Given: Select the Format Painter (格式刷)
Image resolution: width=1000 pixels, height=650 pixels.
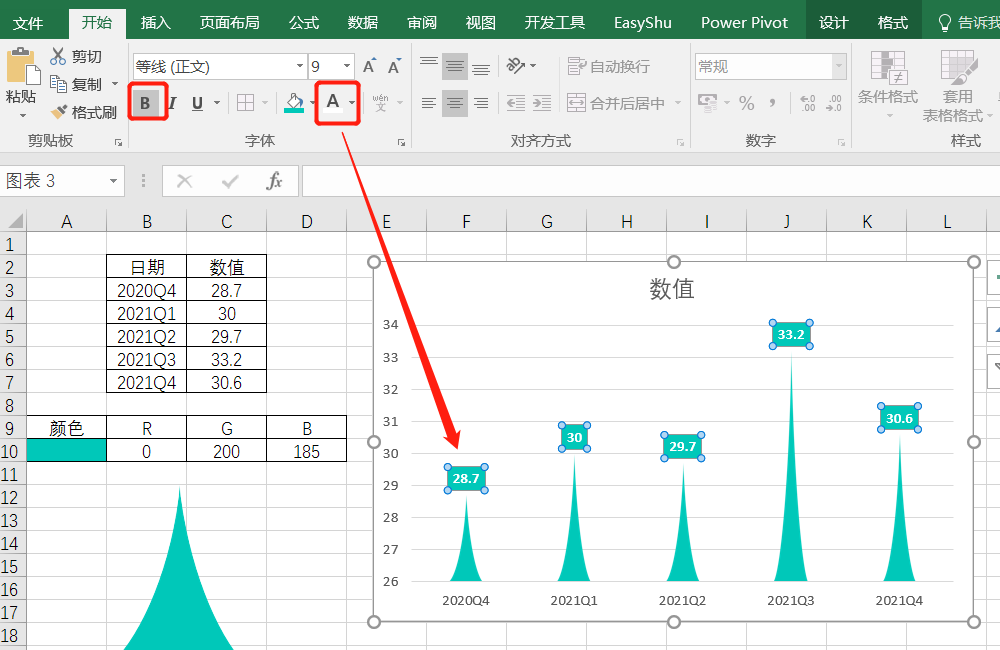Looking at the screenshot, I should 84,112.
